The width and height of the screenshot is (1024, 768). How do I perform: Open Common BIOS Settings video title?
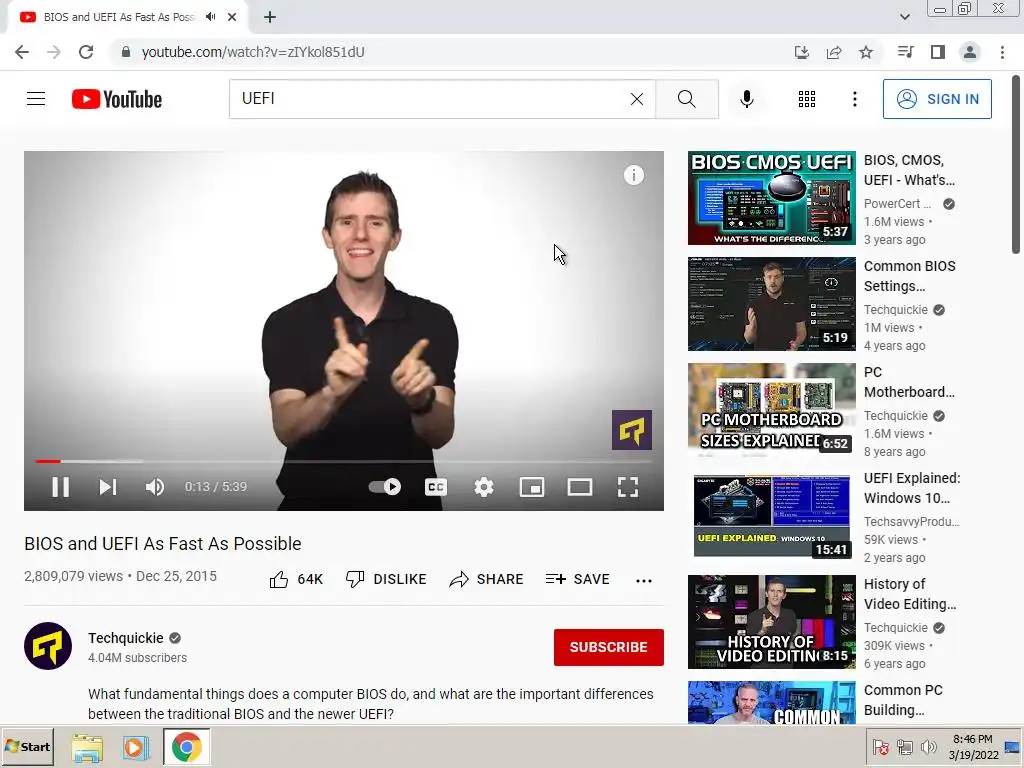(909, 276)
